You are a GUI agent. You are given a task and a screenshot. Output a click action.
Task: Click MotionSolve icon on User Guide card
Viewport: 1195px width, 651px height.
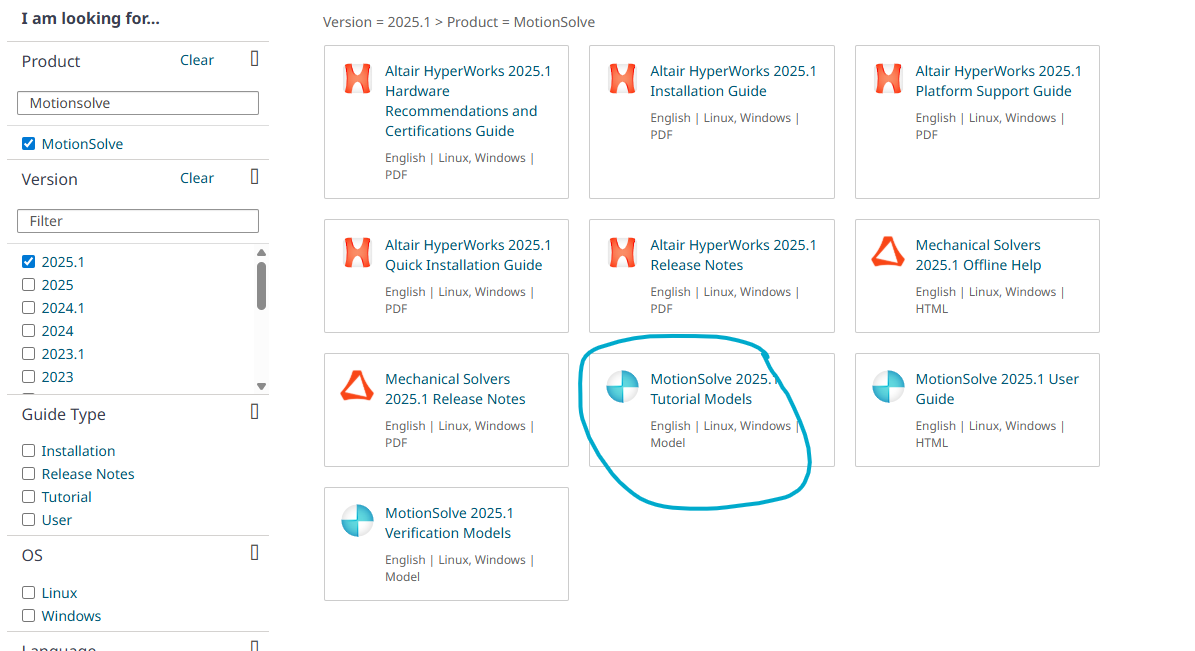coord(888,386)
